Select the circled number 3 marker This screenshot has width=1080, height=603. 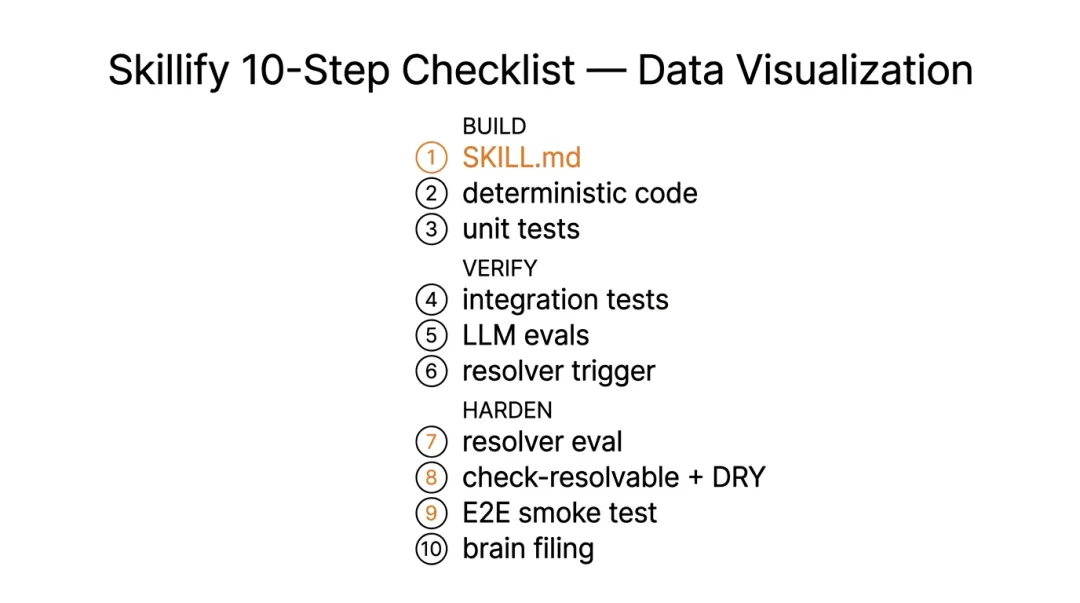coord(431,229)
